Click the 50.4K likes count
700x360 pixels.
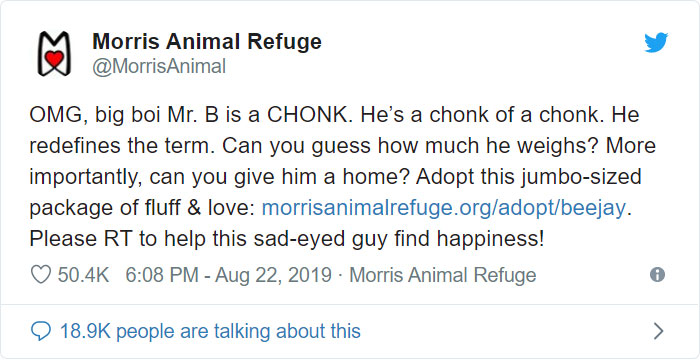point(83,275)
